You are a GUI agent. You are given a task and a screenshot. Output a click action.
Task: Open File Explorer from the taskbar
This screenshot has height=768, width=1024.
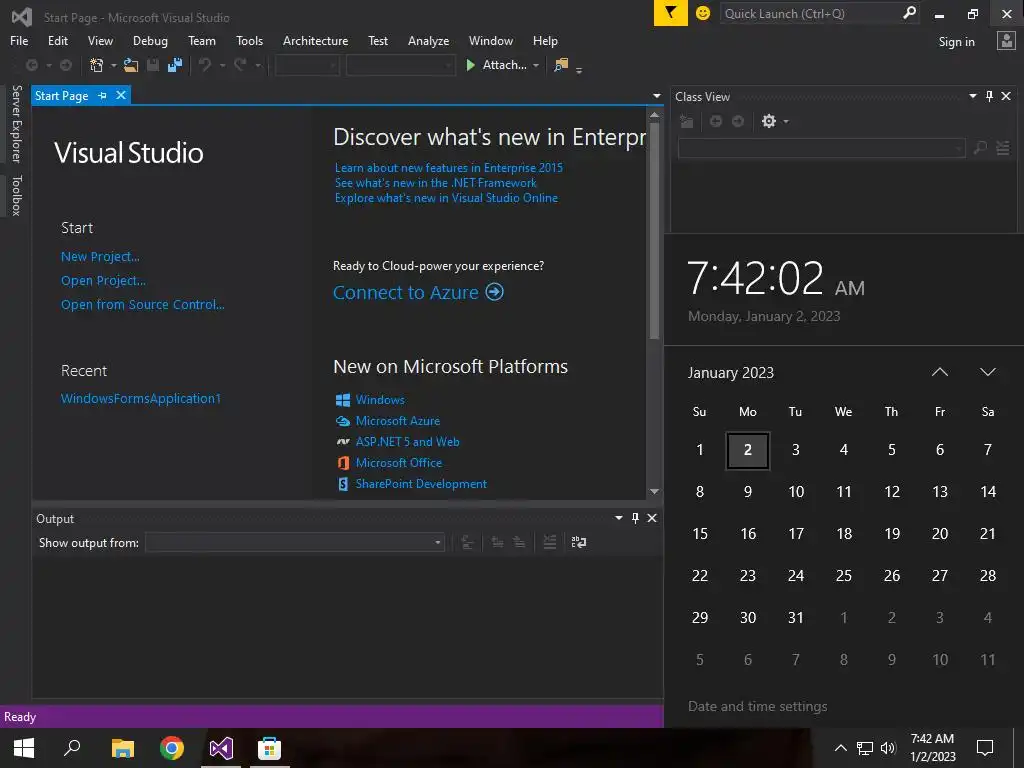pos(122,748)
